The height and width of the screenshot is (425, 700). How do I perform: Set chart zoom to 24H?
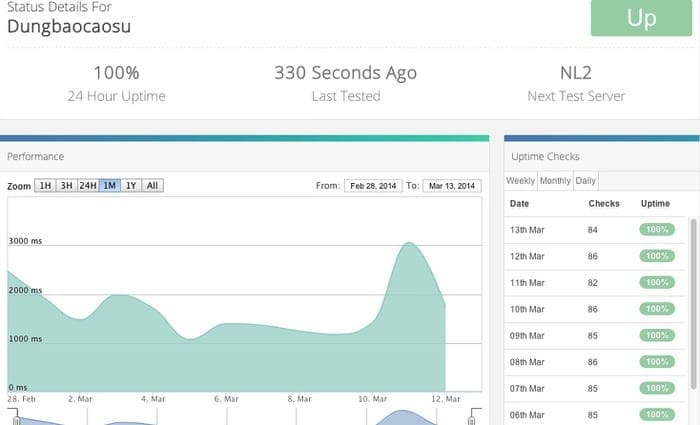coord(88,185)
